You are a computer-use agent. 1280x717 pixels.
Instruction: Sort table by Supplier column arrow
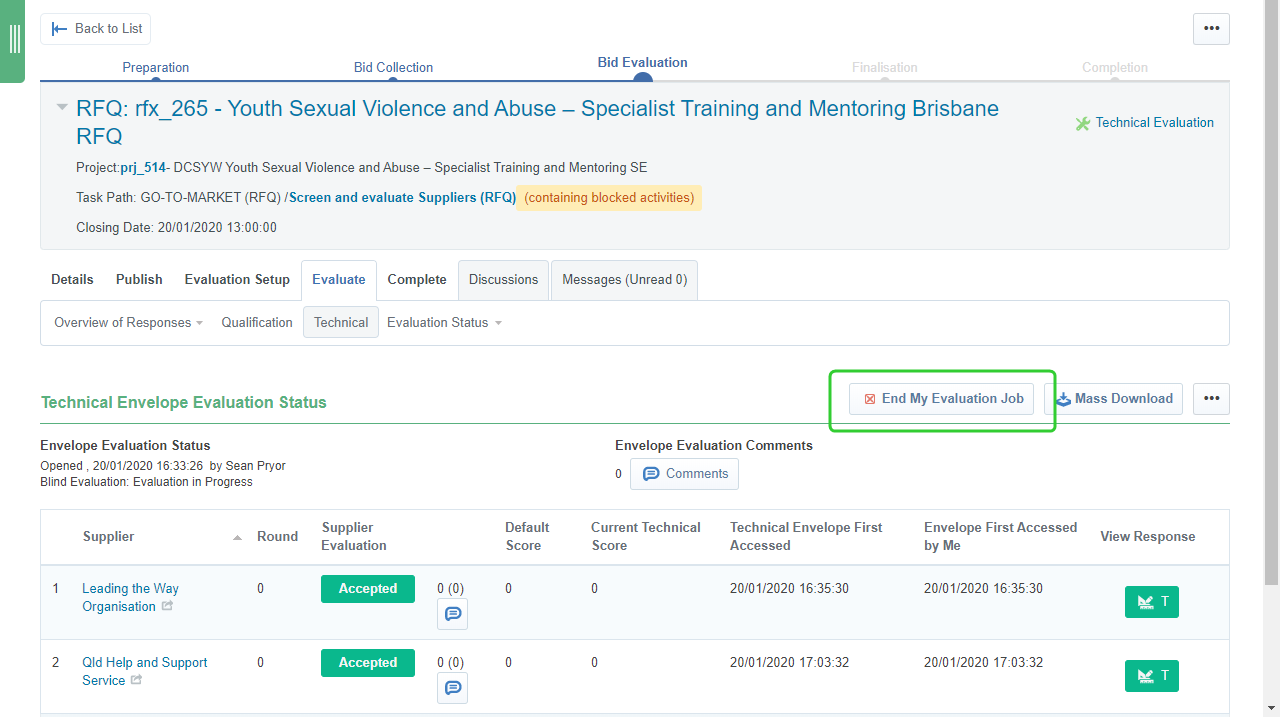click(x=237, y=538)
